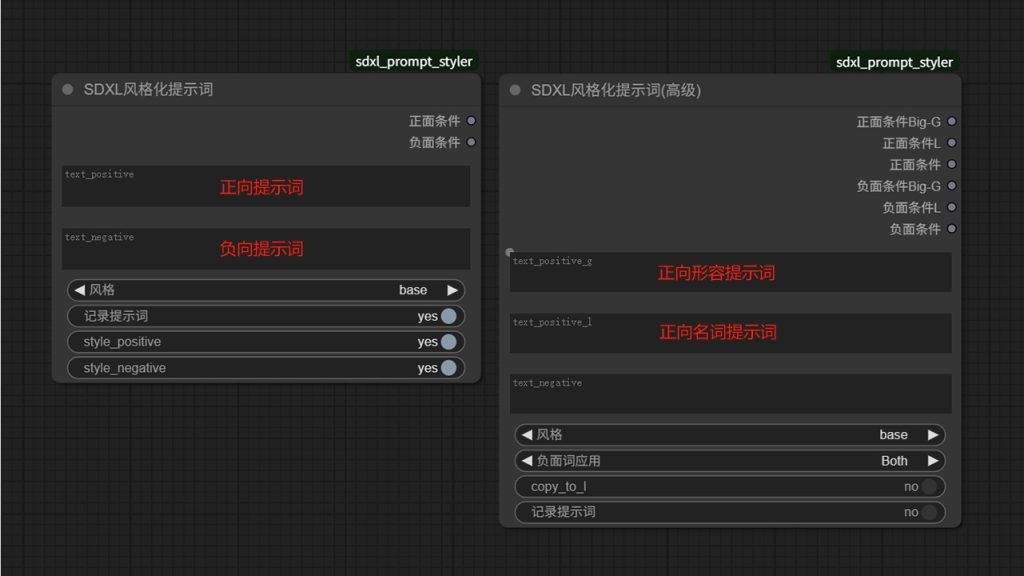
Task: Click the text_negative field on left node
Action: 266,249
